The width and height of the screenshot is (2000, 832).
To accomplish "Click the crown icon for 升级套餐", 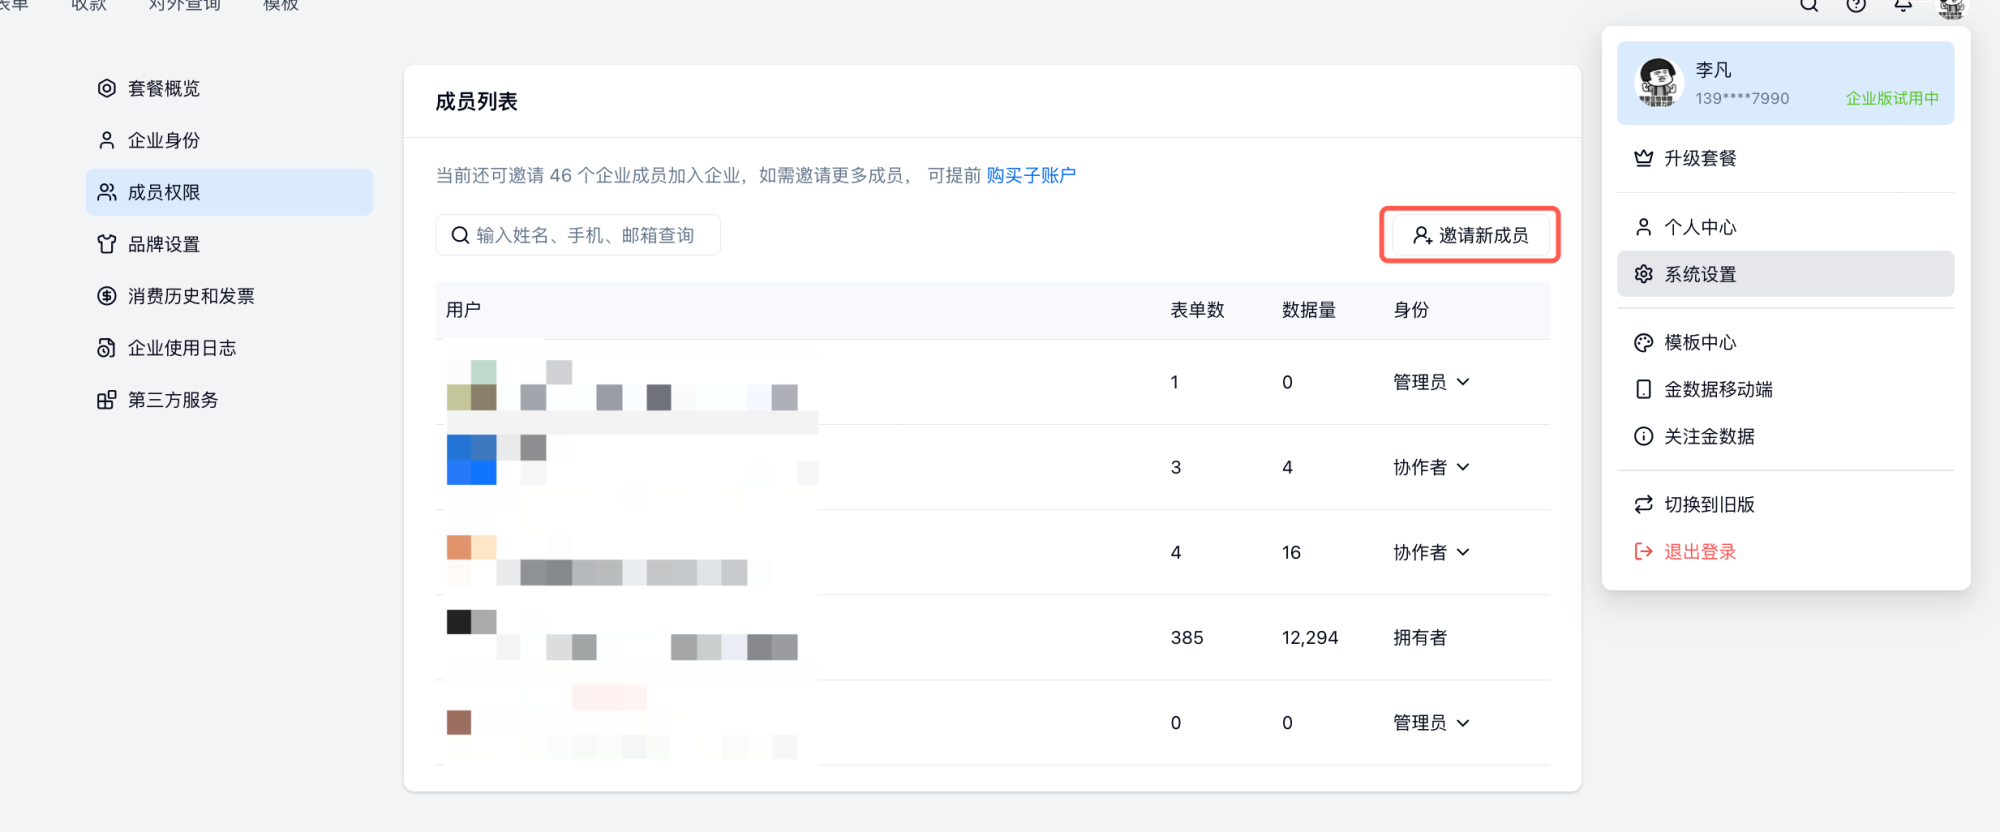I will 1643,158.
